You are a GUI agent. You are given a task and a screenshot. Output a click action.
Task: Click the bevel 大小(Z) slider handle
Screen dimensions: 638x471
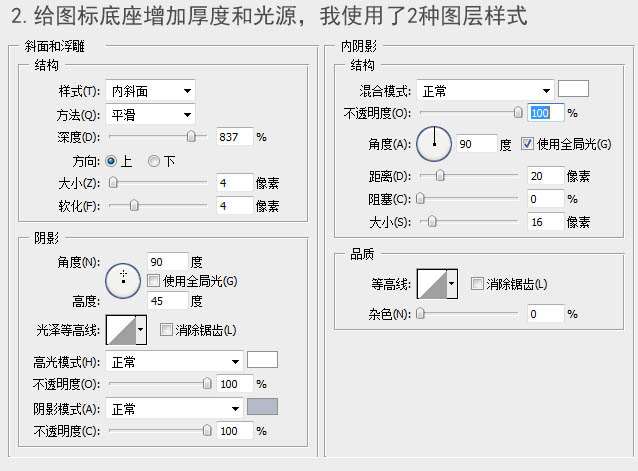113,183
